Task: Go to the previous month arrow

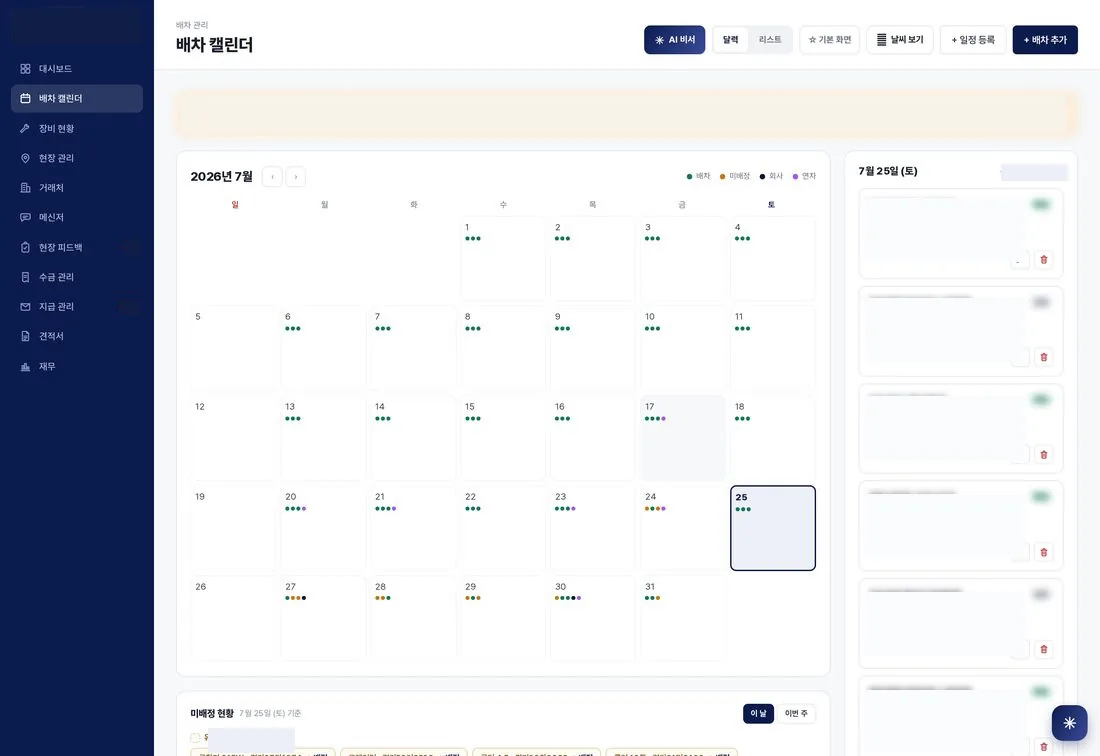Action: coord(272,177)
